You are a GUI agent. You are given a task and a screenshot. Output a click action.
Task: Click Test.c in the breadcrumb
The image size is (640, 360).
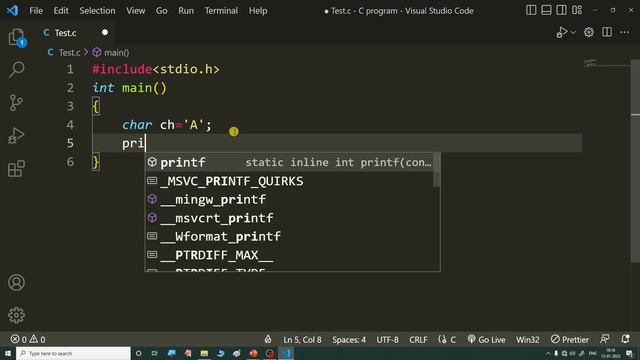[x=69, y=53]
